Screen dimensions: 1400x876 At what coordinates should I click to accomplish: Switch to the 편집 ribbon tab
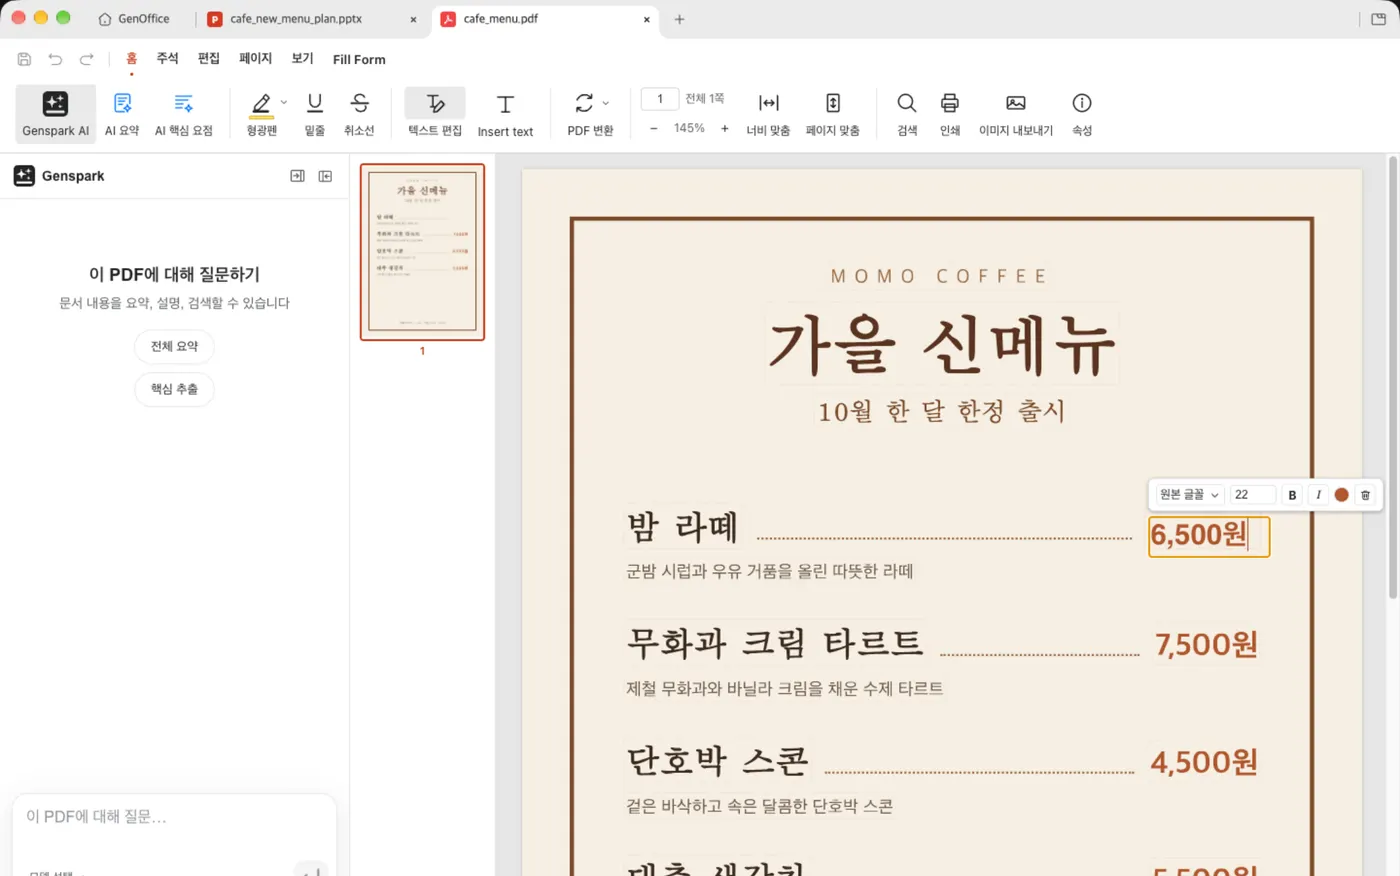click(209, 59)
